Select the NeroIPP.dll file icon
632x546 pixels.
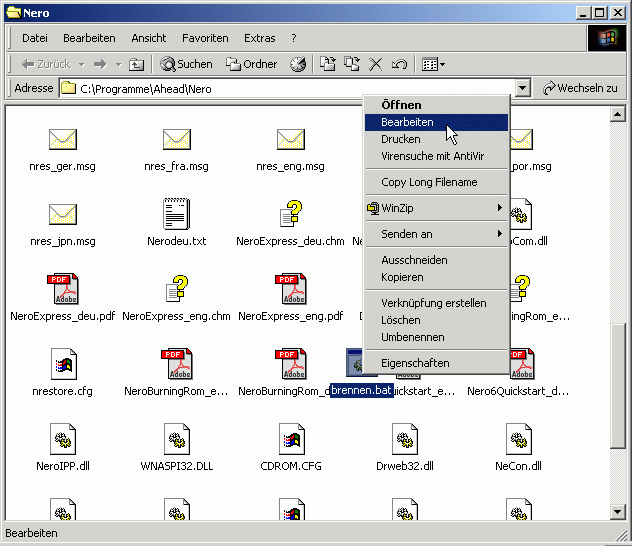tap(62, 439)
